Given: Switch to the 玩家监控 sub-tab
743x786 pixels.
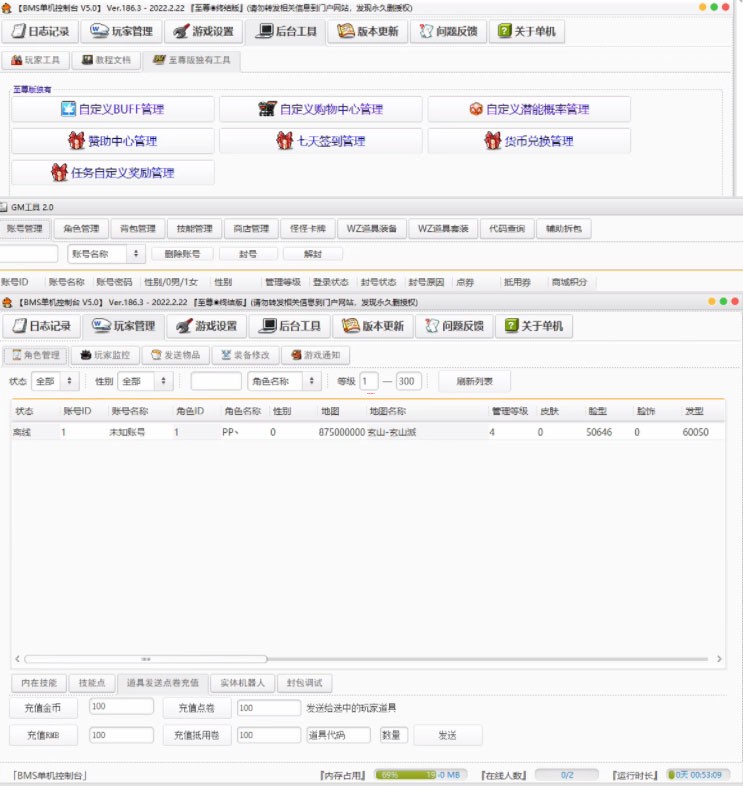Looking at the screenshot, I should click(105, 355).
